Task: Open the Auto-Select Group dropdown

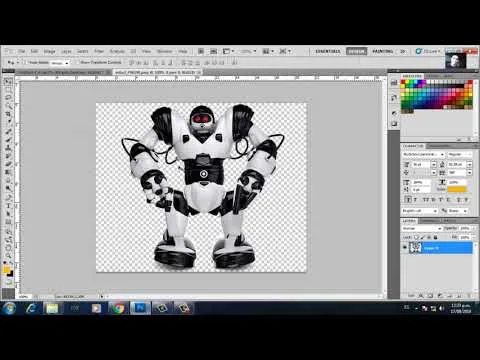Action: [x=60, y=63]
